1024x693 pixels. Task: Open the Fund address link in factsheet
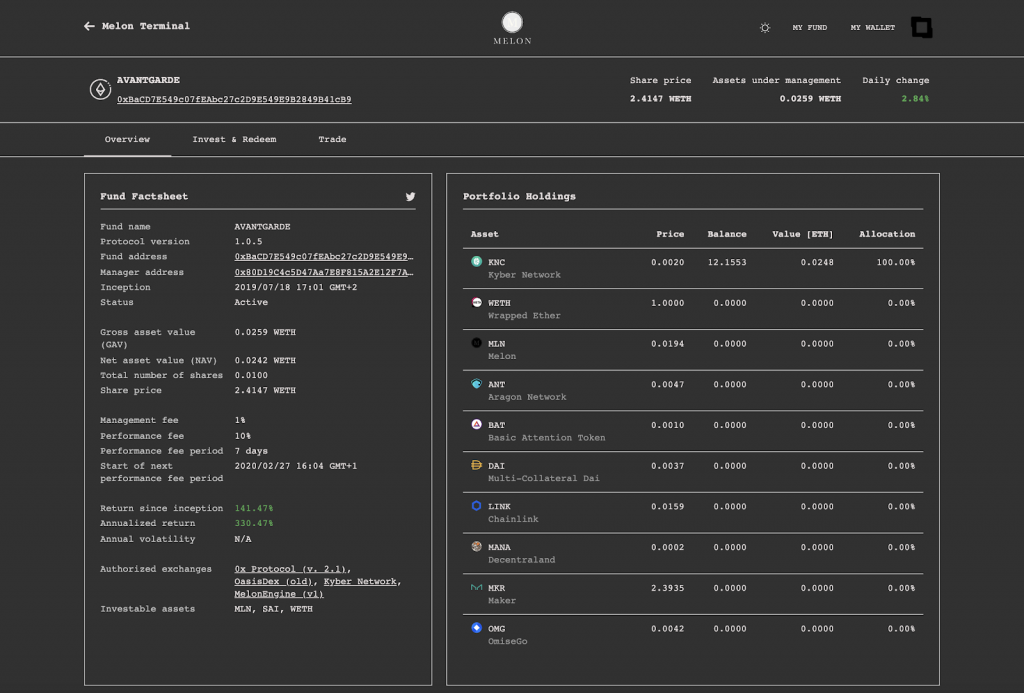pyautogui.click(x=323, y=257)
